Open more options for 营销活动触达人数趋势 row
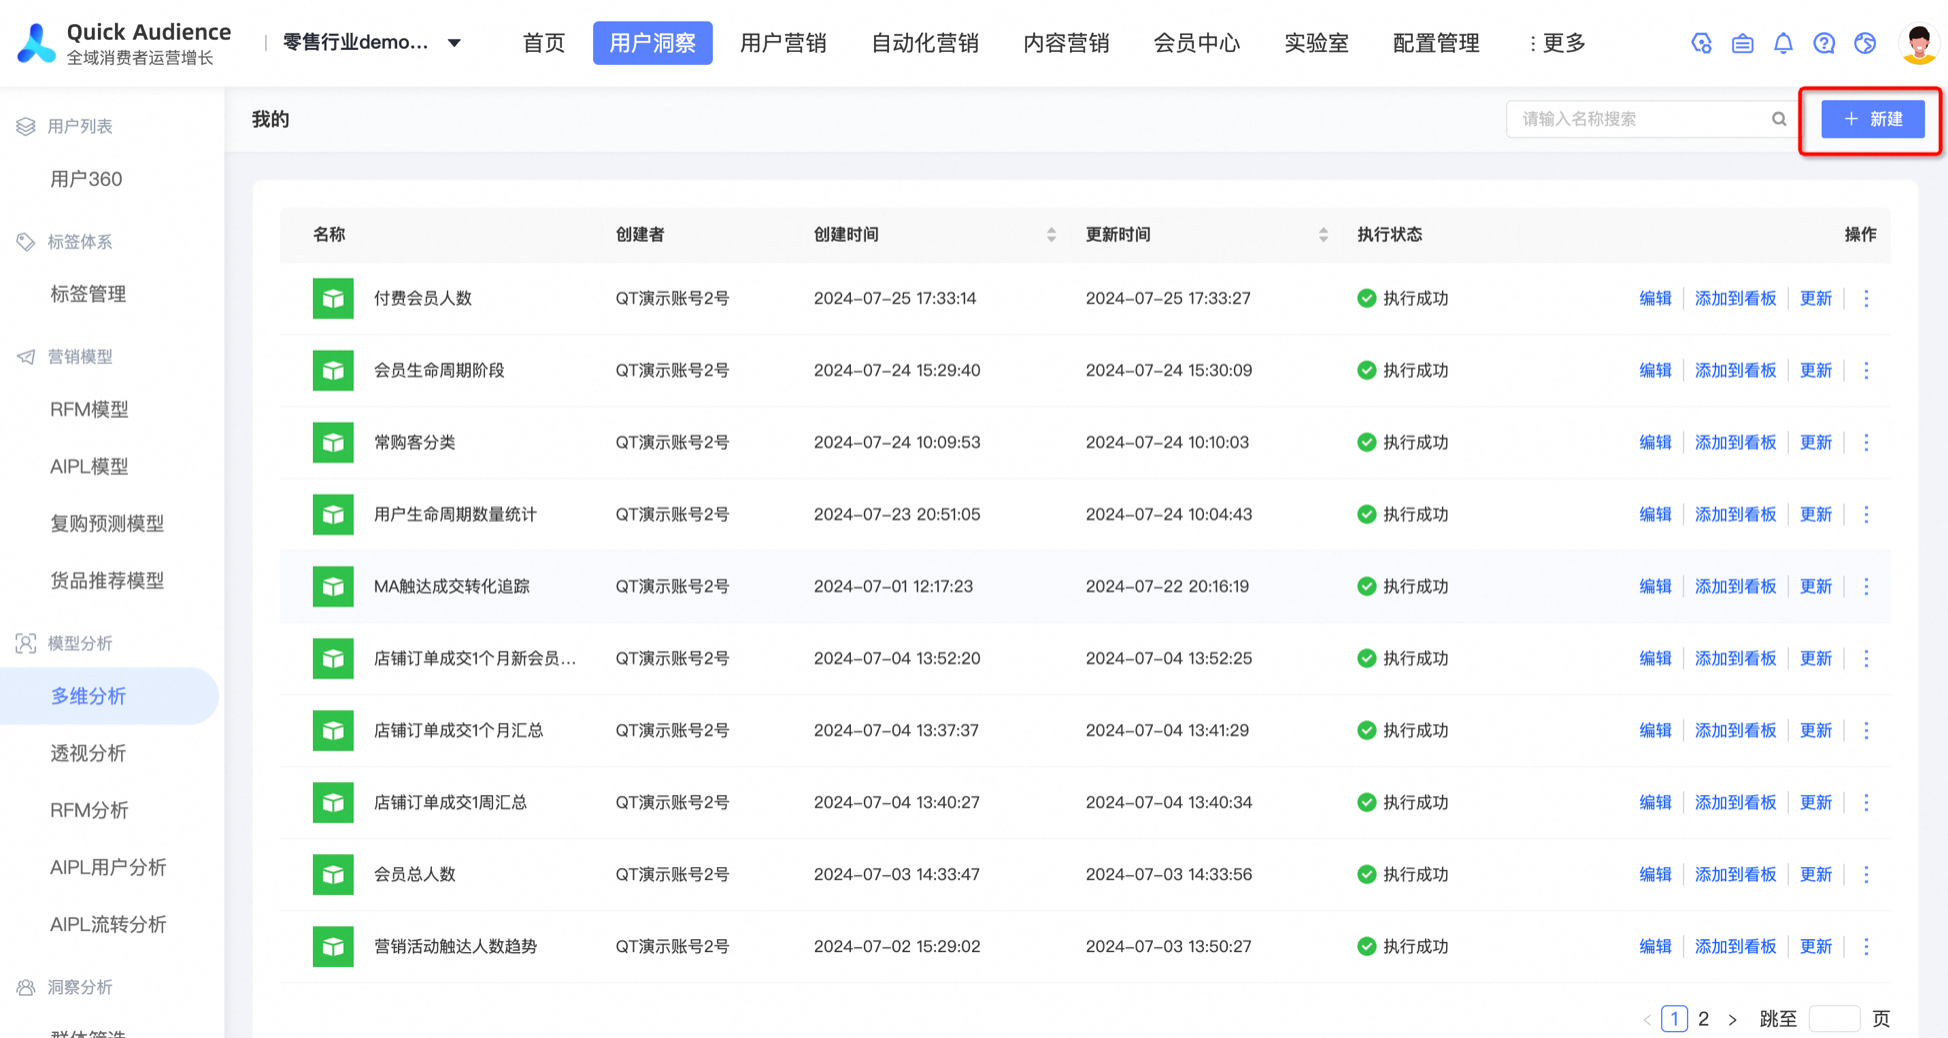1948x1038 pixels. click(x=1866, y=946)
